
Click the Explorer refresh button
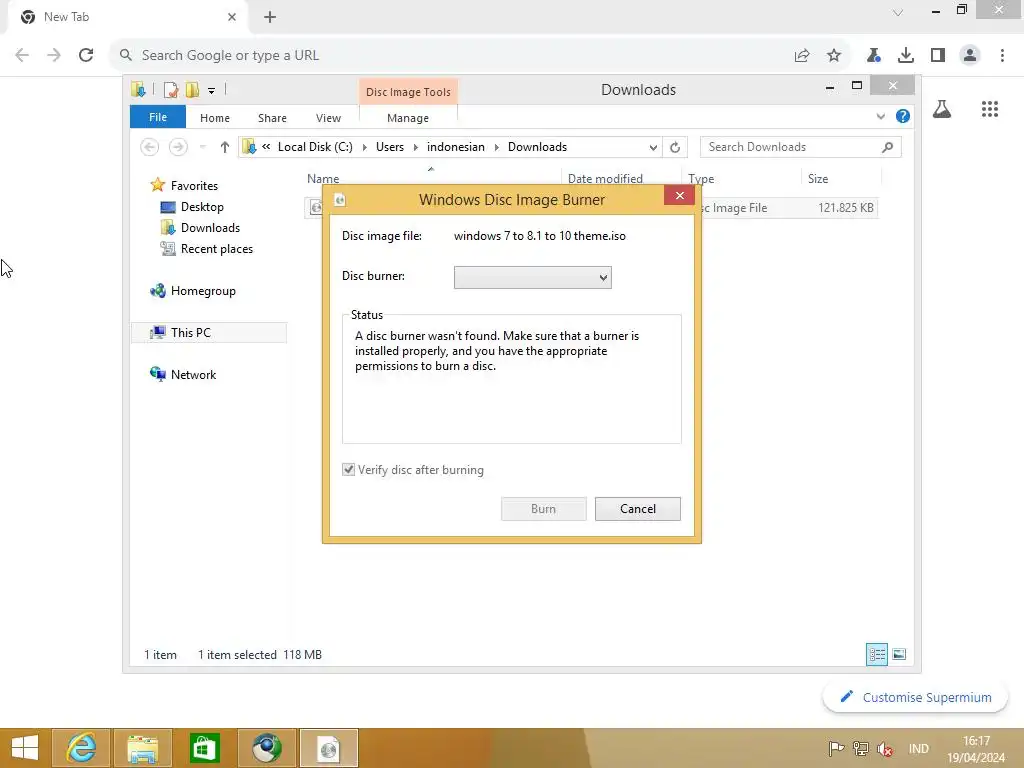pyautogui.click(x=675, y=148)
